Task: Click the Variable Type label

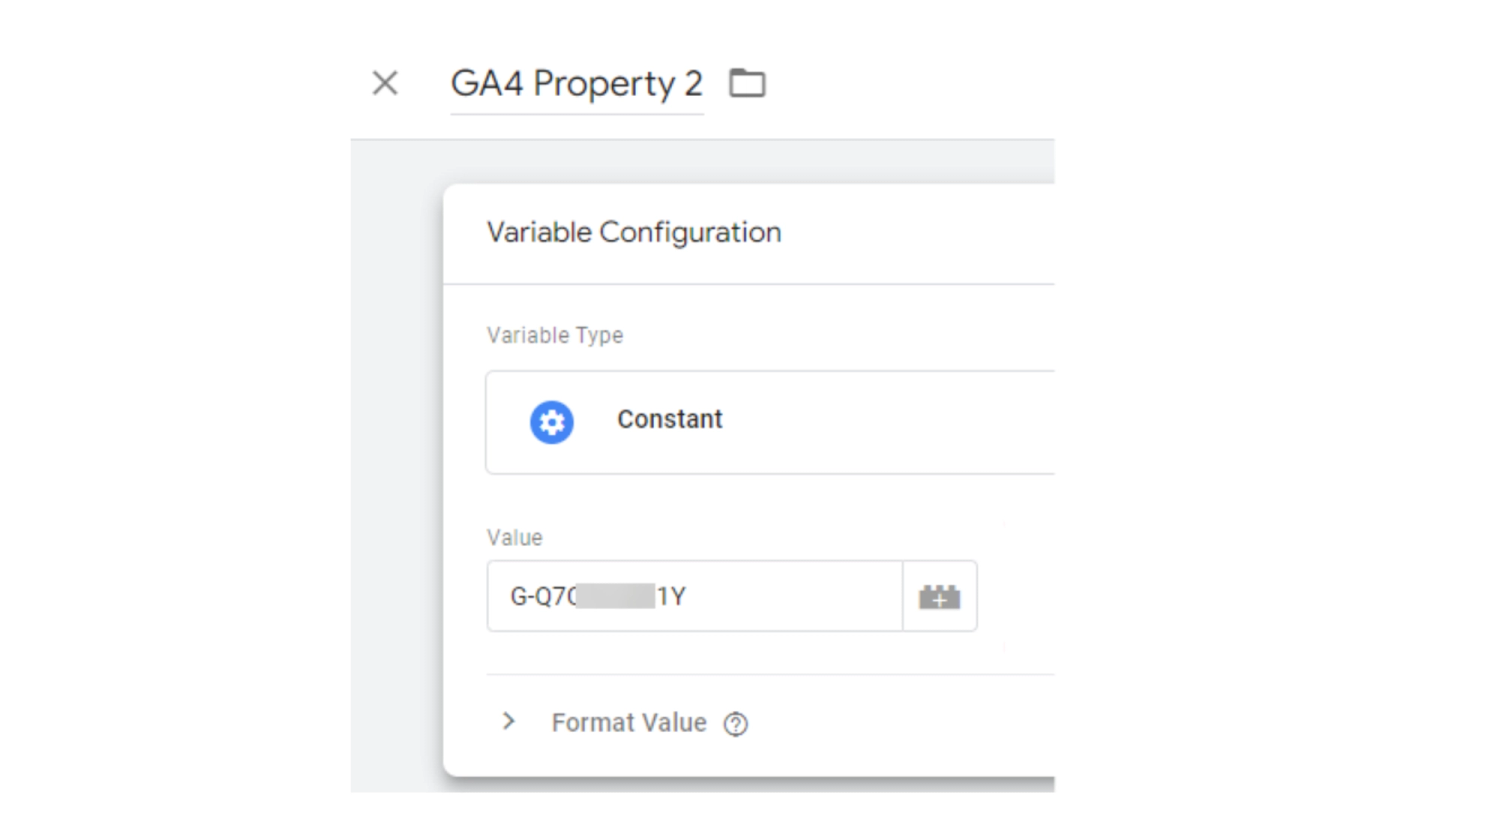Action: 555,336
